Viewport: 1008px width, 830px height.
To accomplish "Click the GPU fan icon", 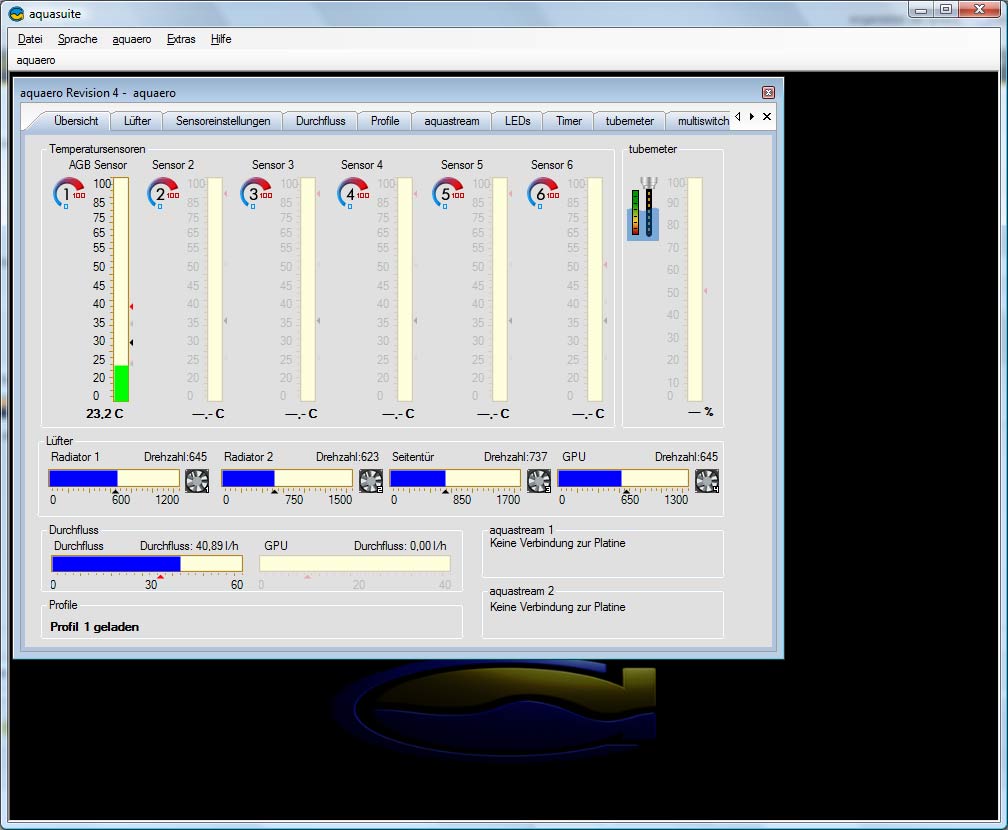I will click(707, 481).
